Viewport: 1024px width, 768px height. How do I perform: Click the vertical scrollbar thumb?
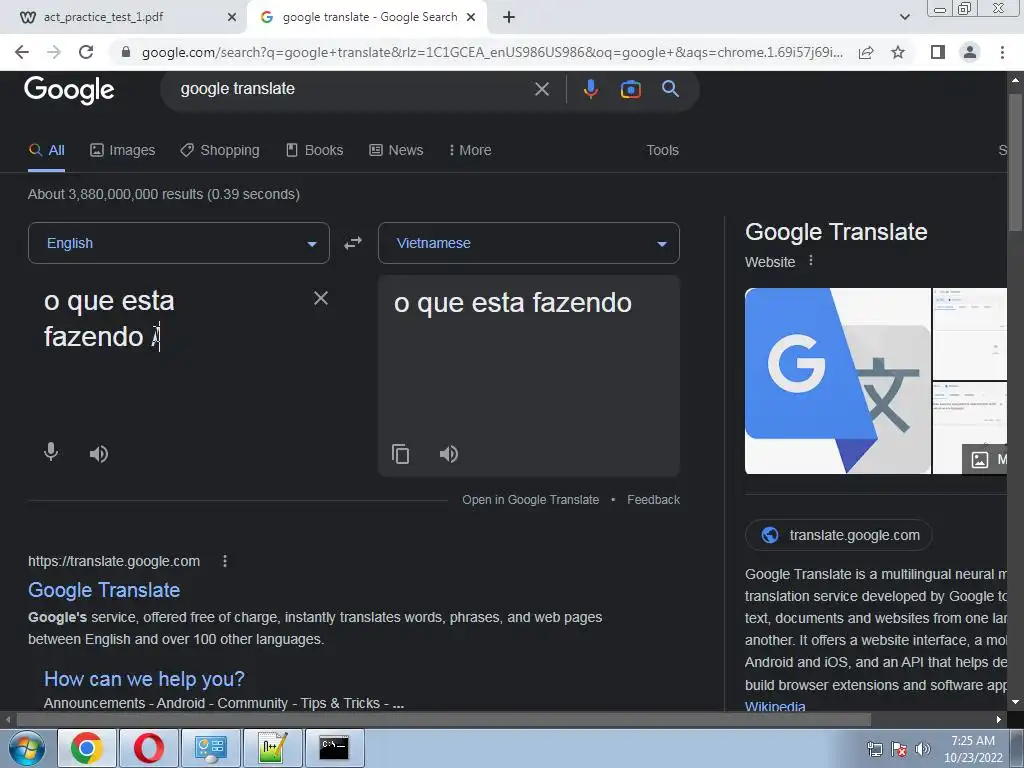point(1015,162)
